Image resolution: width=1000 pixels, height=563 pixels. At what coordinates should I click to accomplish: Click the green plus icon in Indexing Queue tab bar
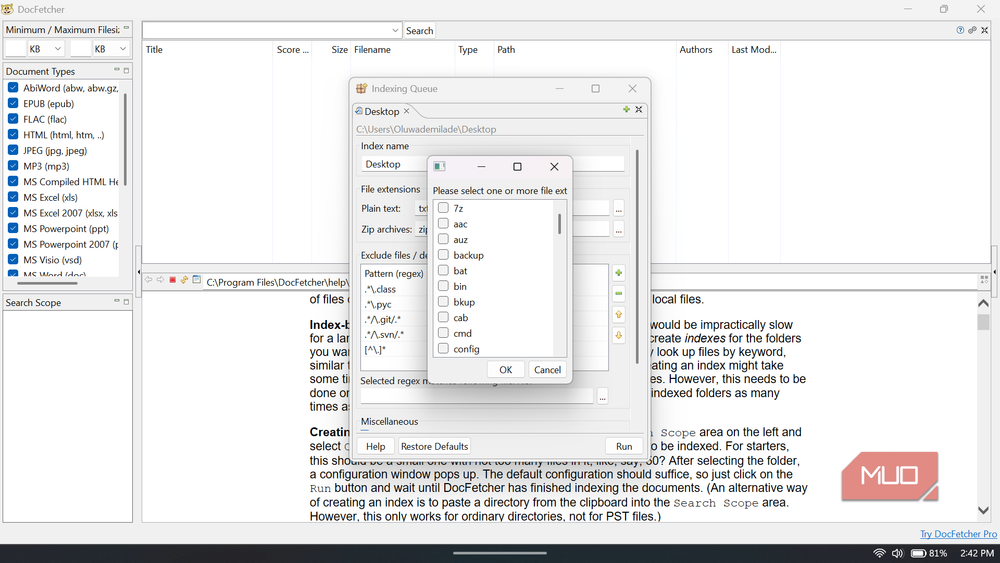click(626, 110)
